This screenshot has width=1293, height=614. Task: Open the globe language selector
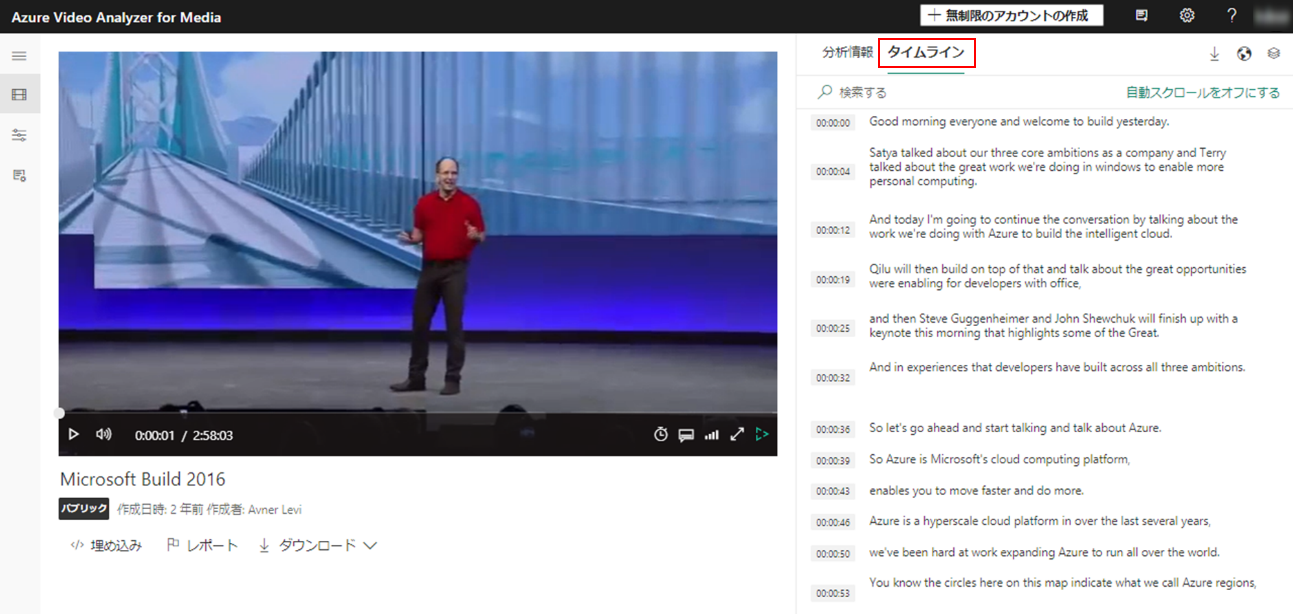1244,54
